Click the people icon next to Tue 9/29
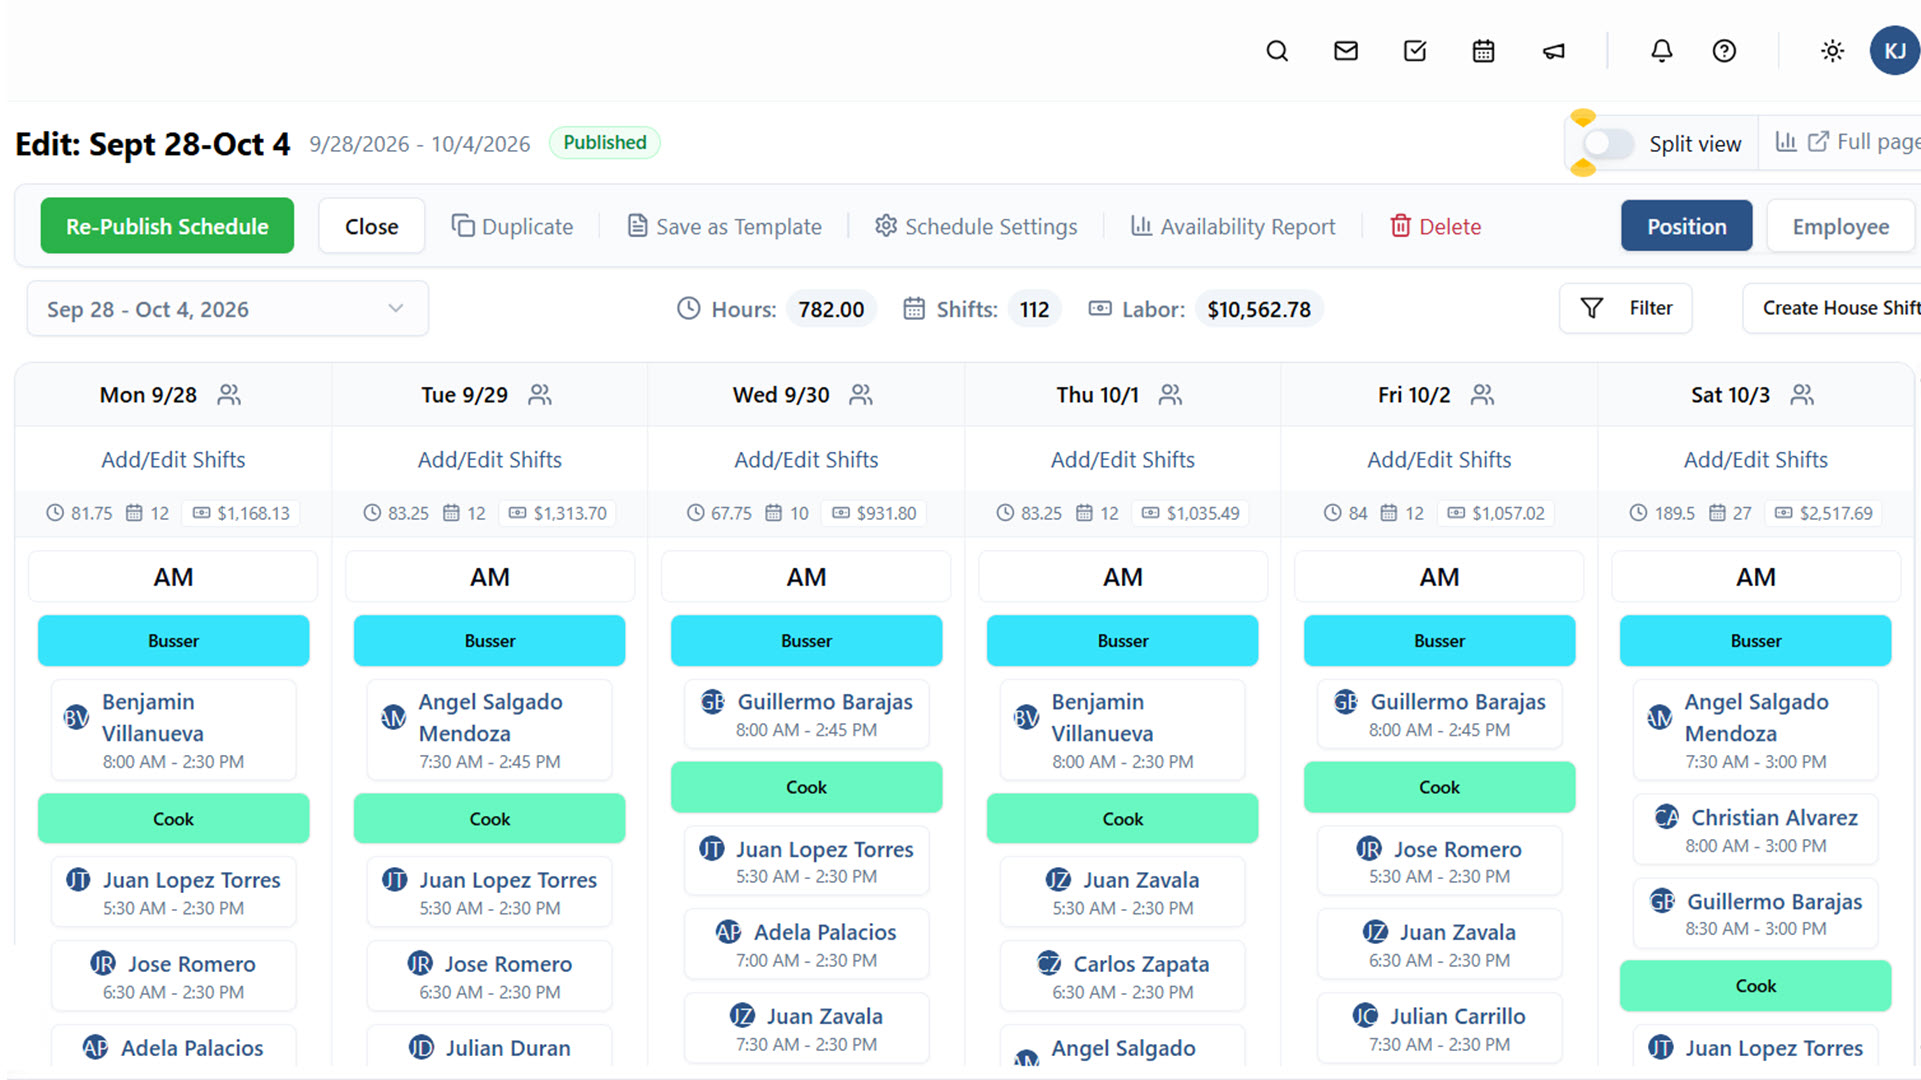The height and width of the screenshot is (1080, 1921). pyautogui.click(x=540, y=395)
